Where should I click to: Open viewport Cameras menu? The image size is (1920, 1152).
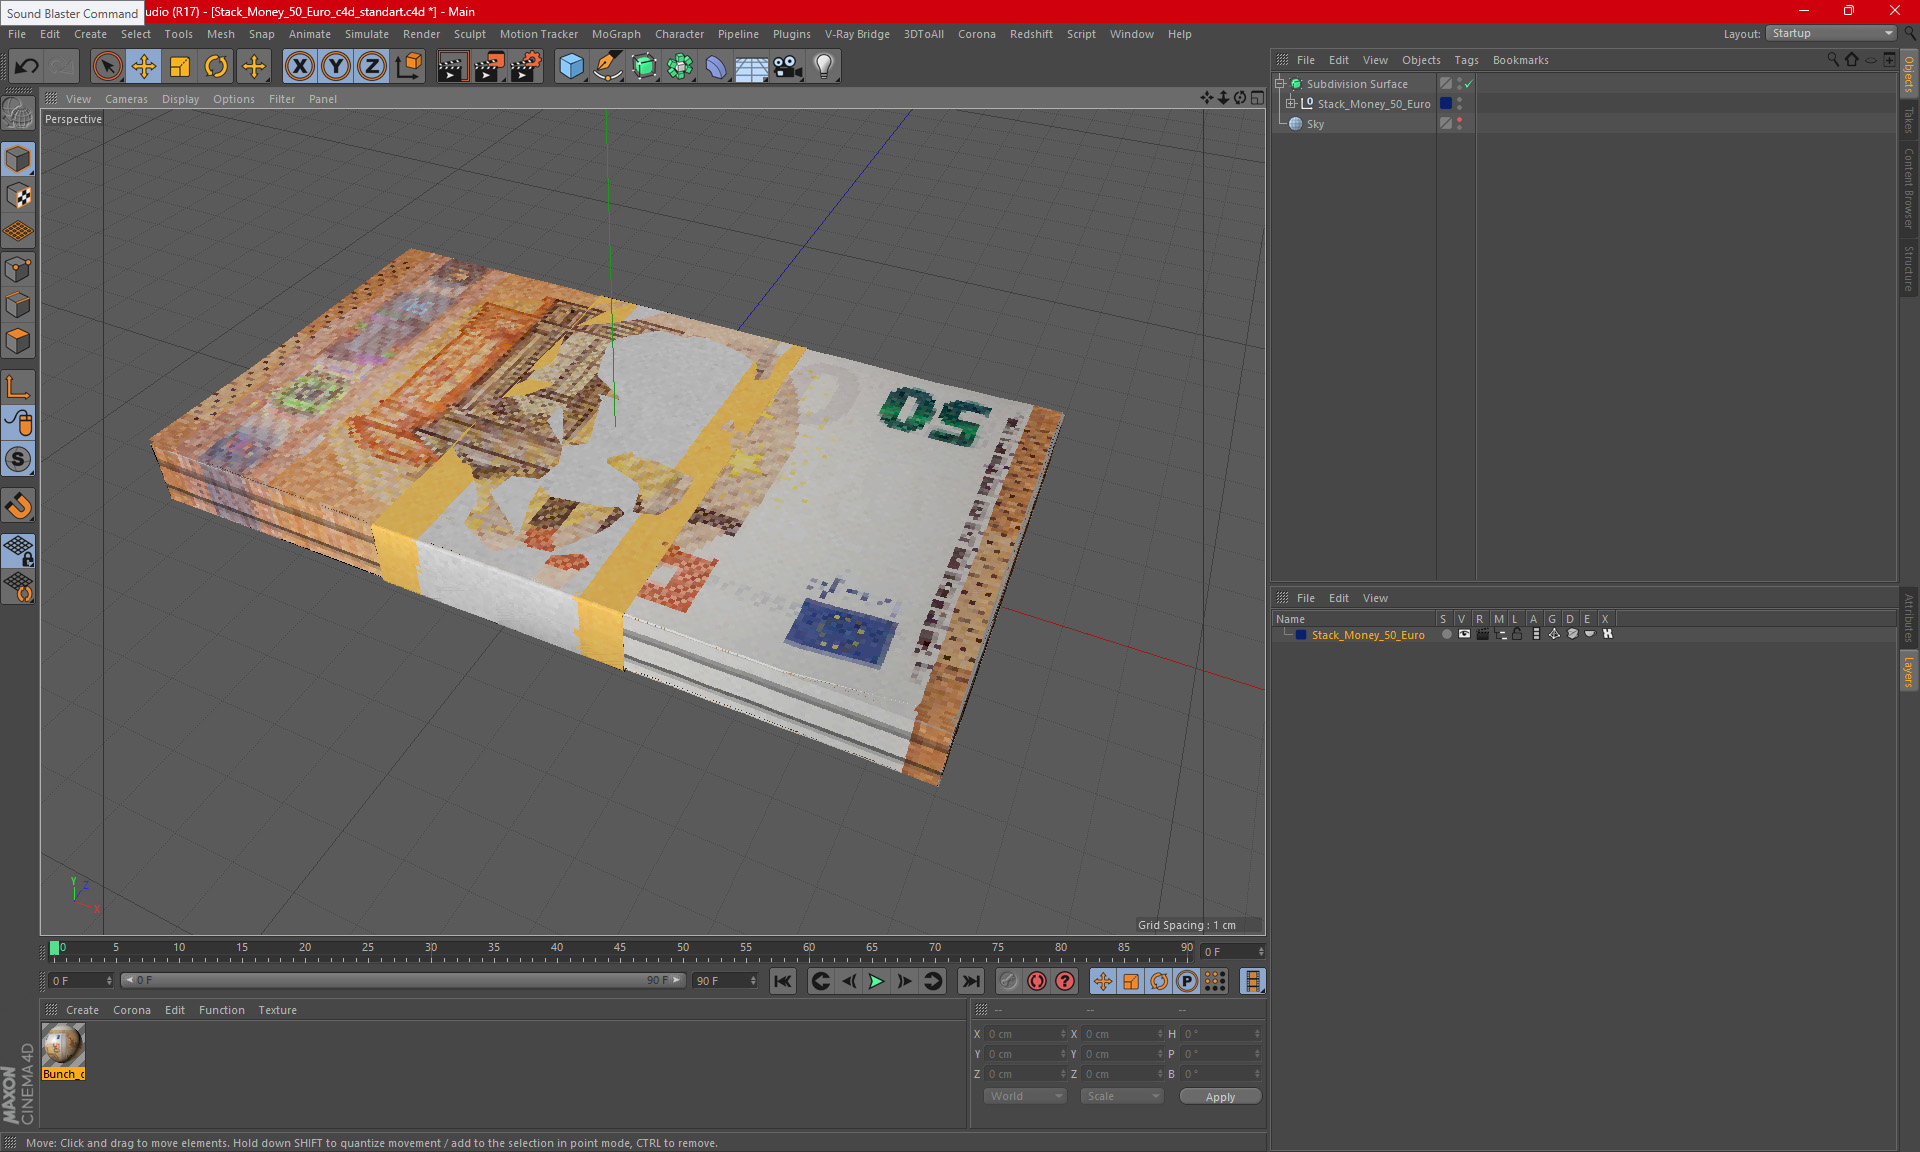126,99
